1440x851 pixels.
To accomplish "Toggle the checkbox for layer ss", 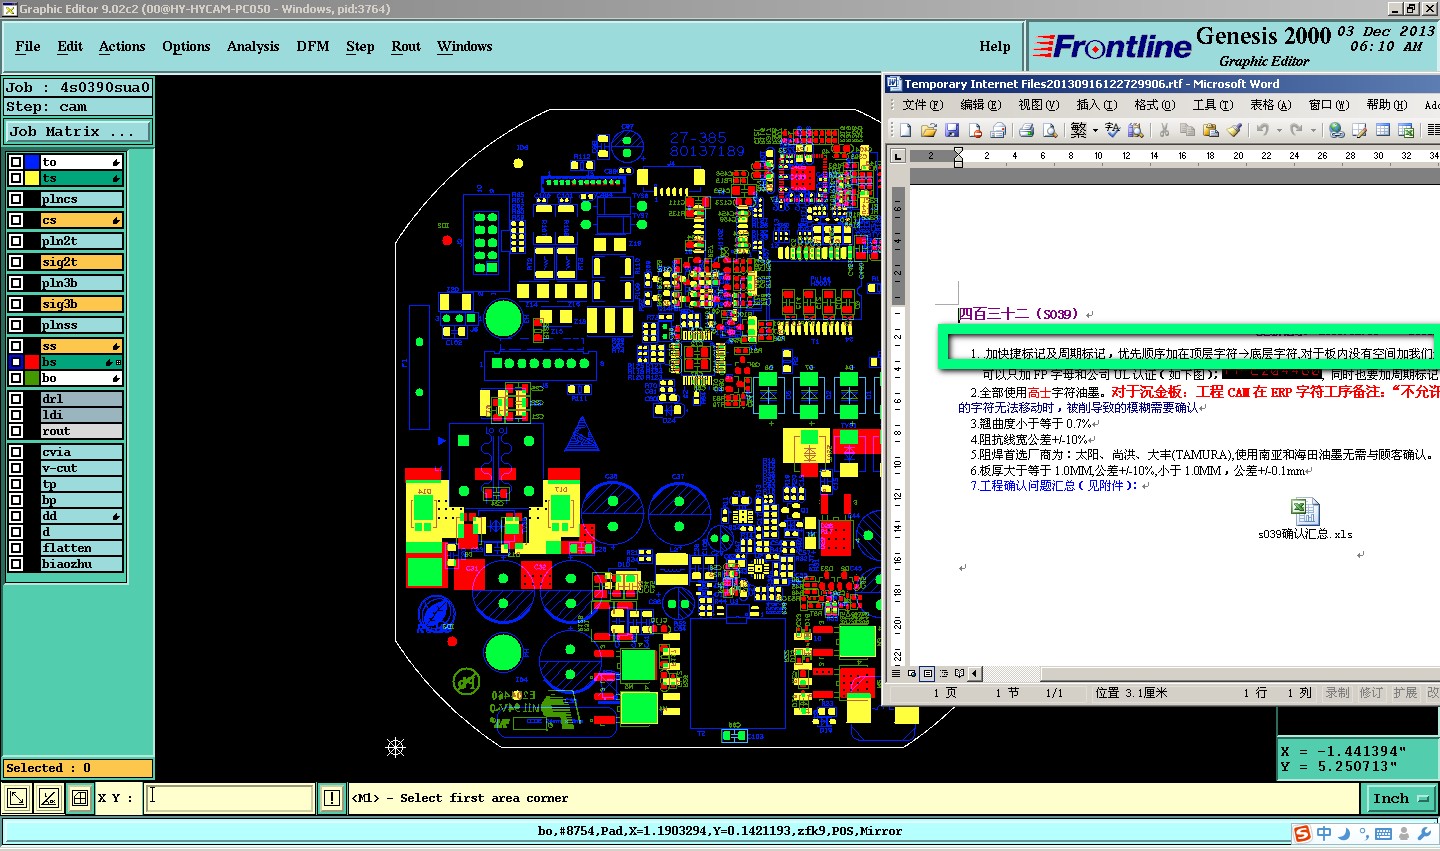I will [x=16, y=346].
